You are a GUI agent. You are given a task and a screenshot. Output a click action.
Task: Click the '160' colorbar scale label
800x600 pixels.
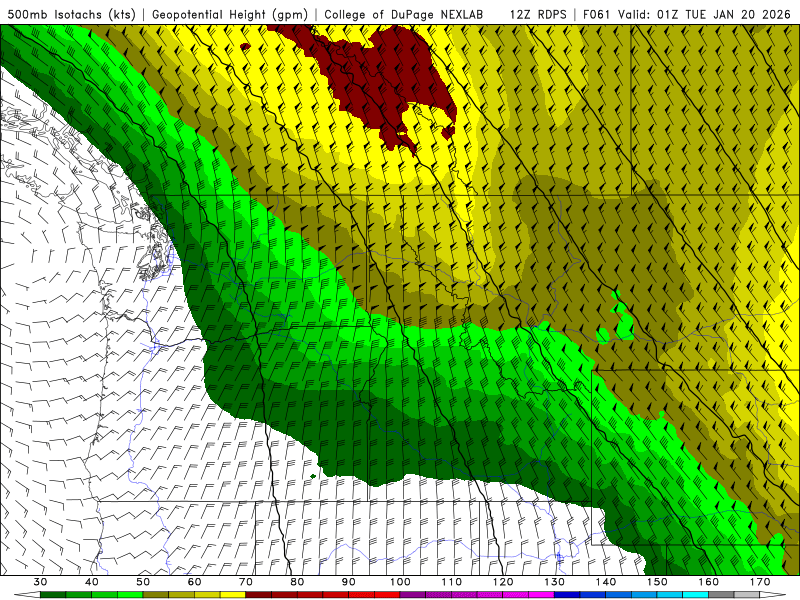coord(709,582)
